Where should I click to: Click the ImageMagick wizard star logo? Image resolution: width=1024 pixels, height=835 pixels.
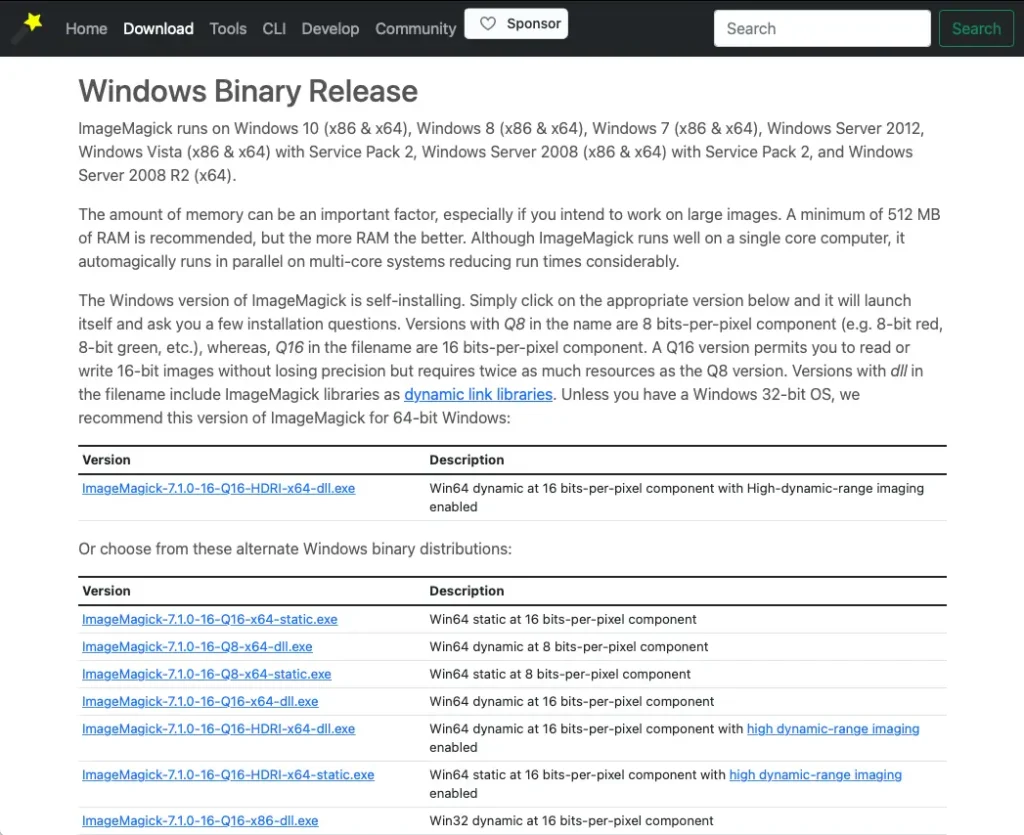pos(29,27)
